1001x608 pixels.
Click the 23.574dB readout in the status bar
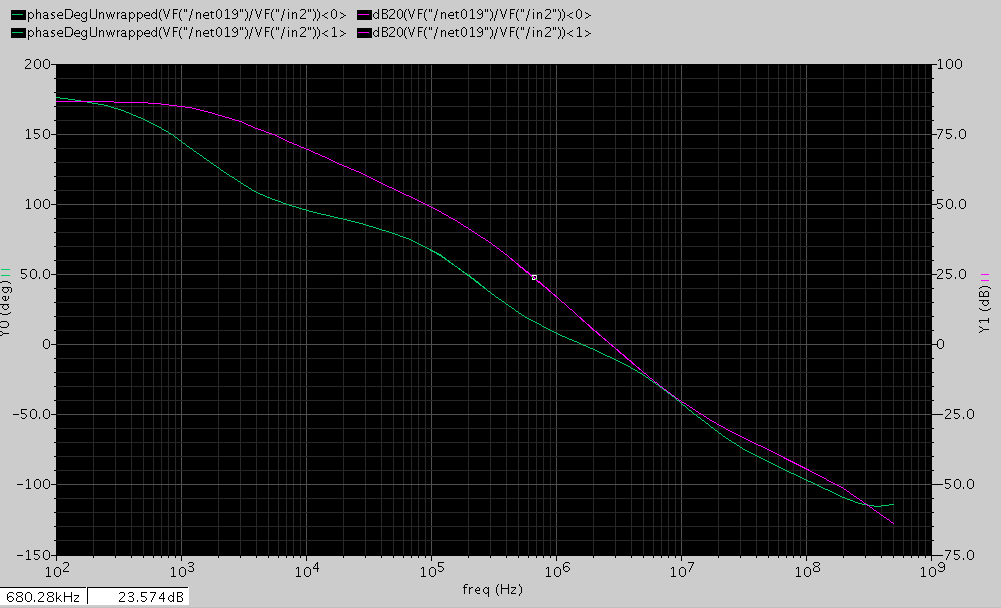click(138, 597)
